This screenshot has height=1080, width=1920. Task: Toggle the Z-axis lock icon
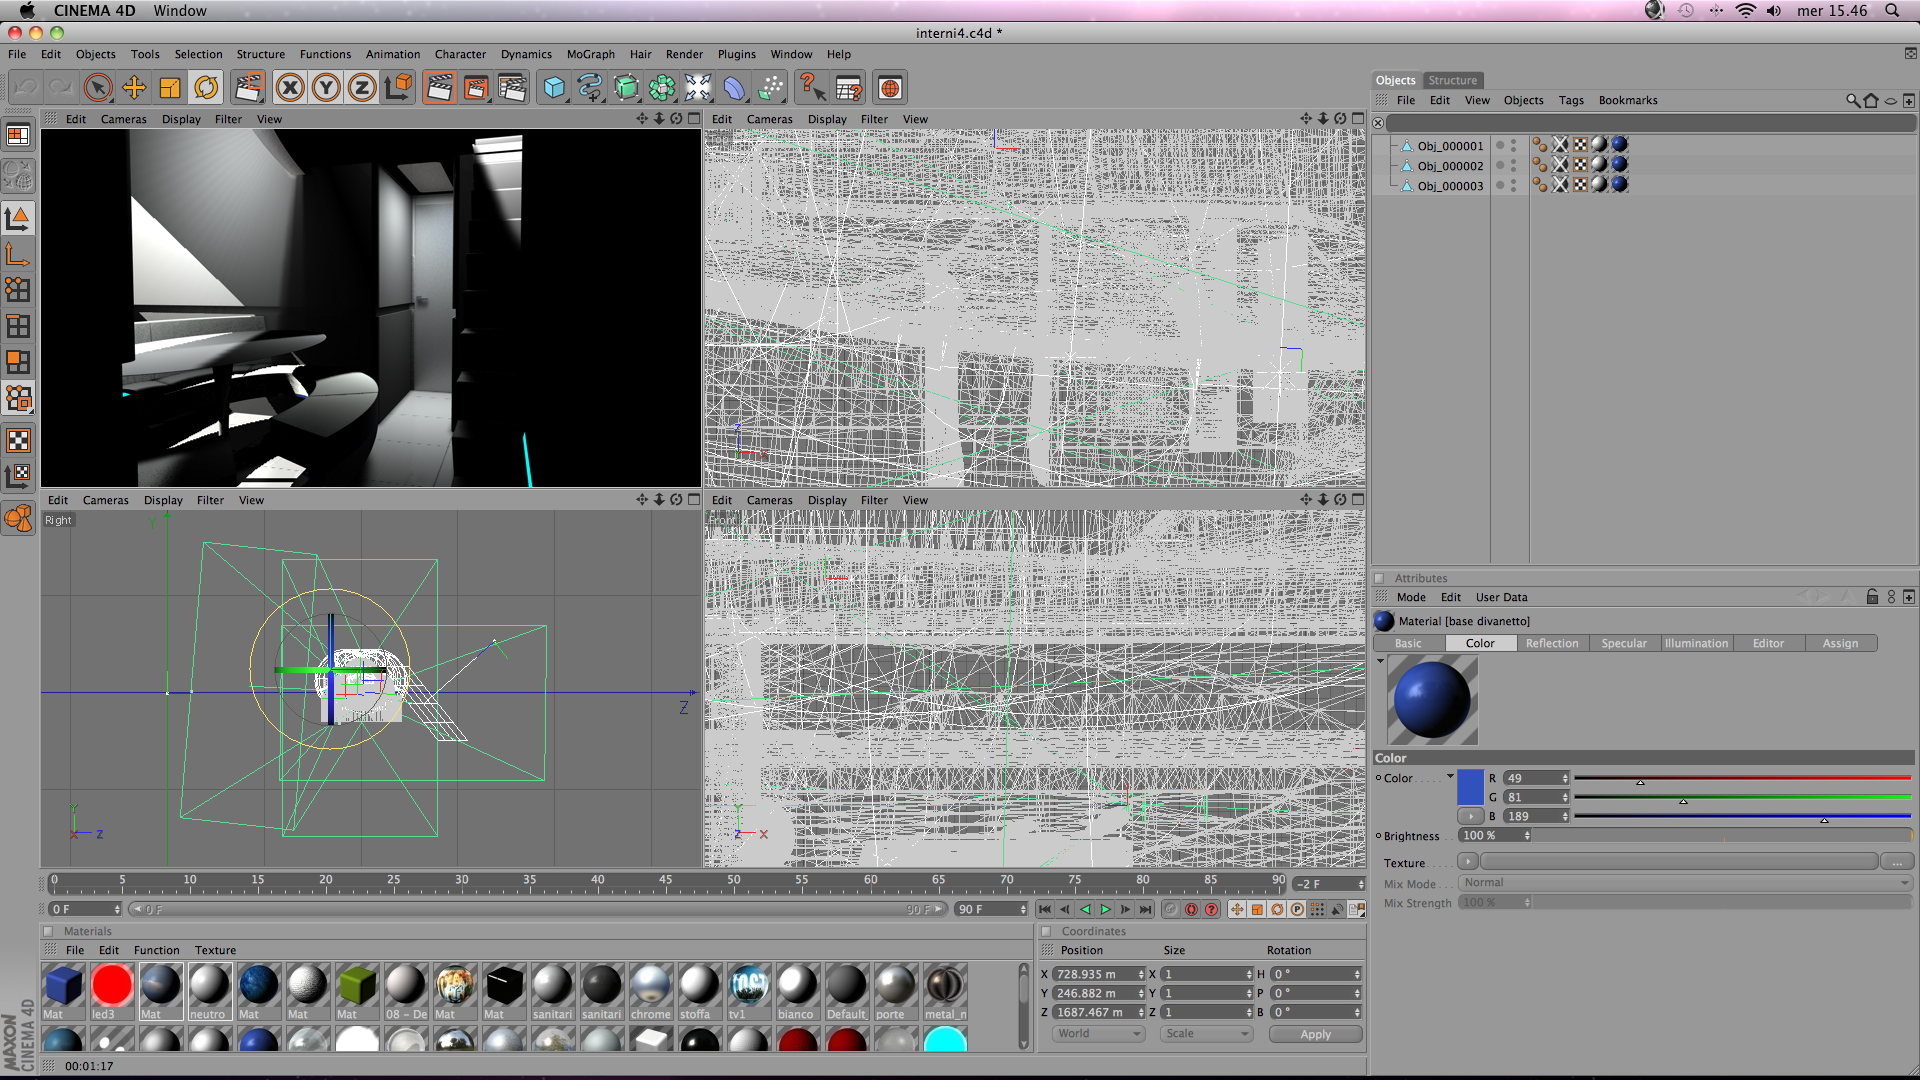362,89
